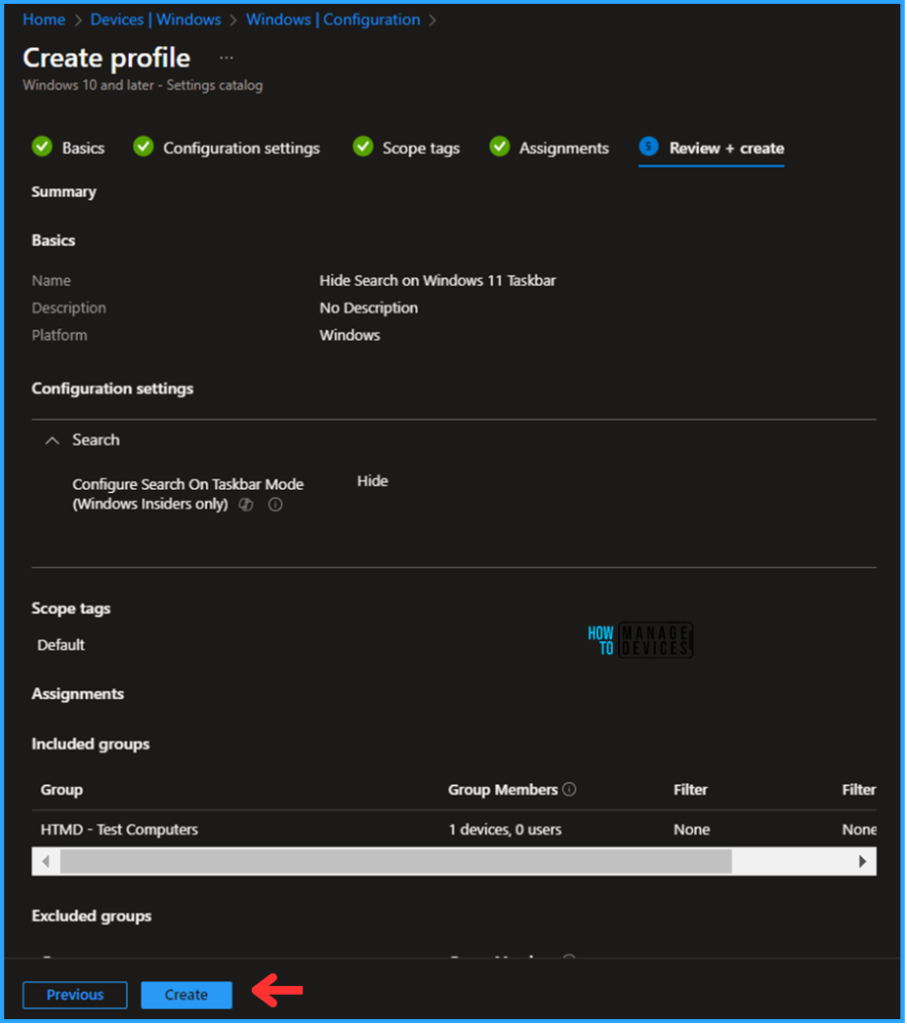Click the info icon next to Group Members
Image resolution: width=907 pixels, height=1024 pixels.
569,790
